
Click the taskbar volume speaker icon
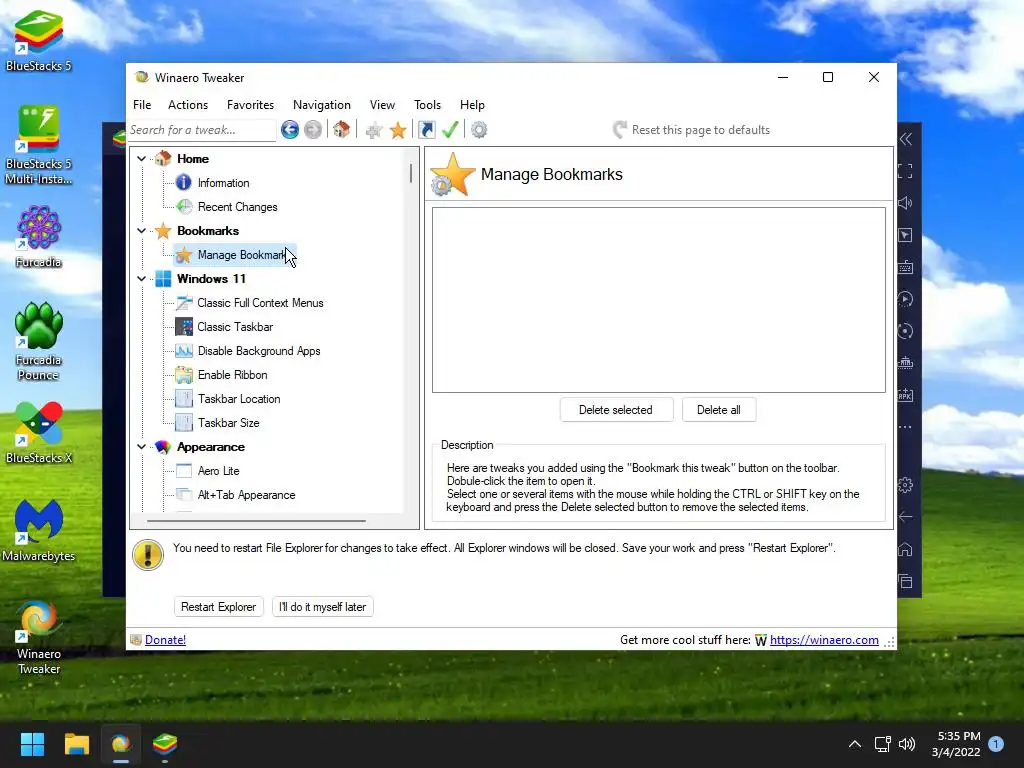tap(906, 744)
